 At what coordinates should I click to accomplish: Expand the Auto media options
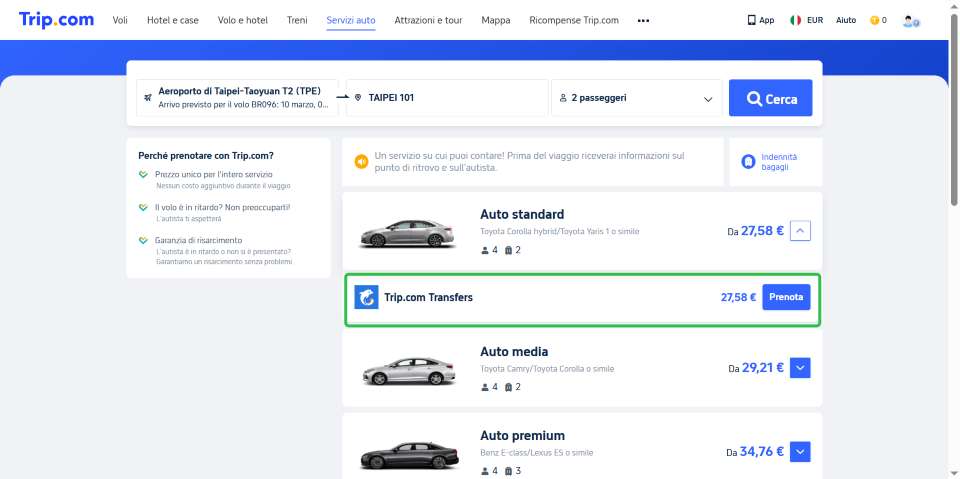click(x=800, y=368)
